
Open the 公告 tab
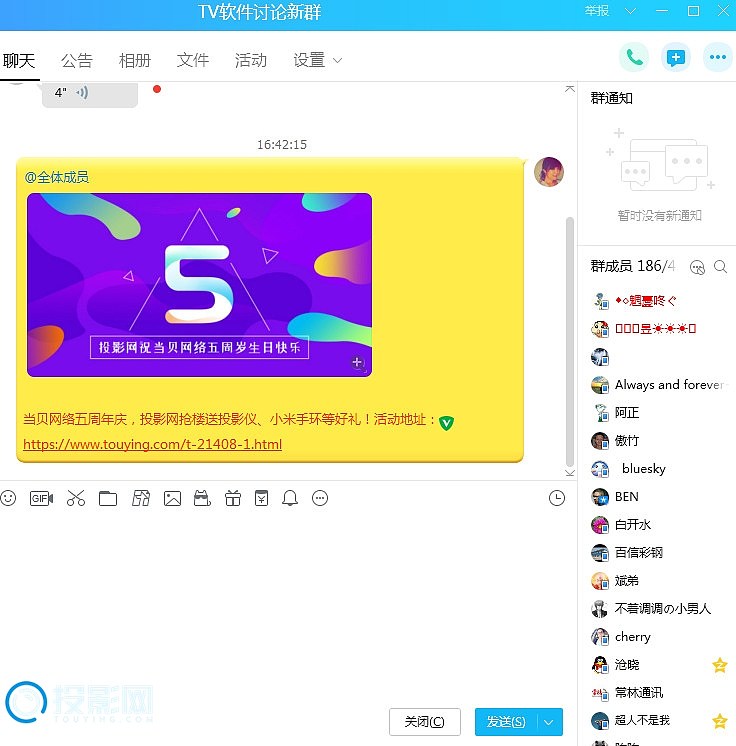pyautogui.click(x=77, y=60)
